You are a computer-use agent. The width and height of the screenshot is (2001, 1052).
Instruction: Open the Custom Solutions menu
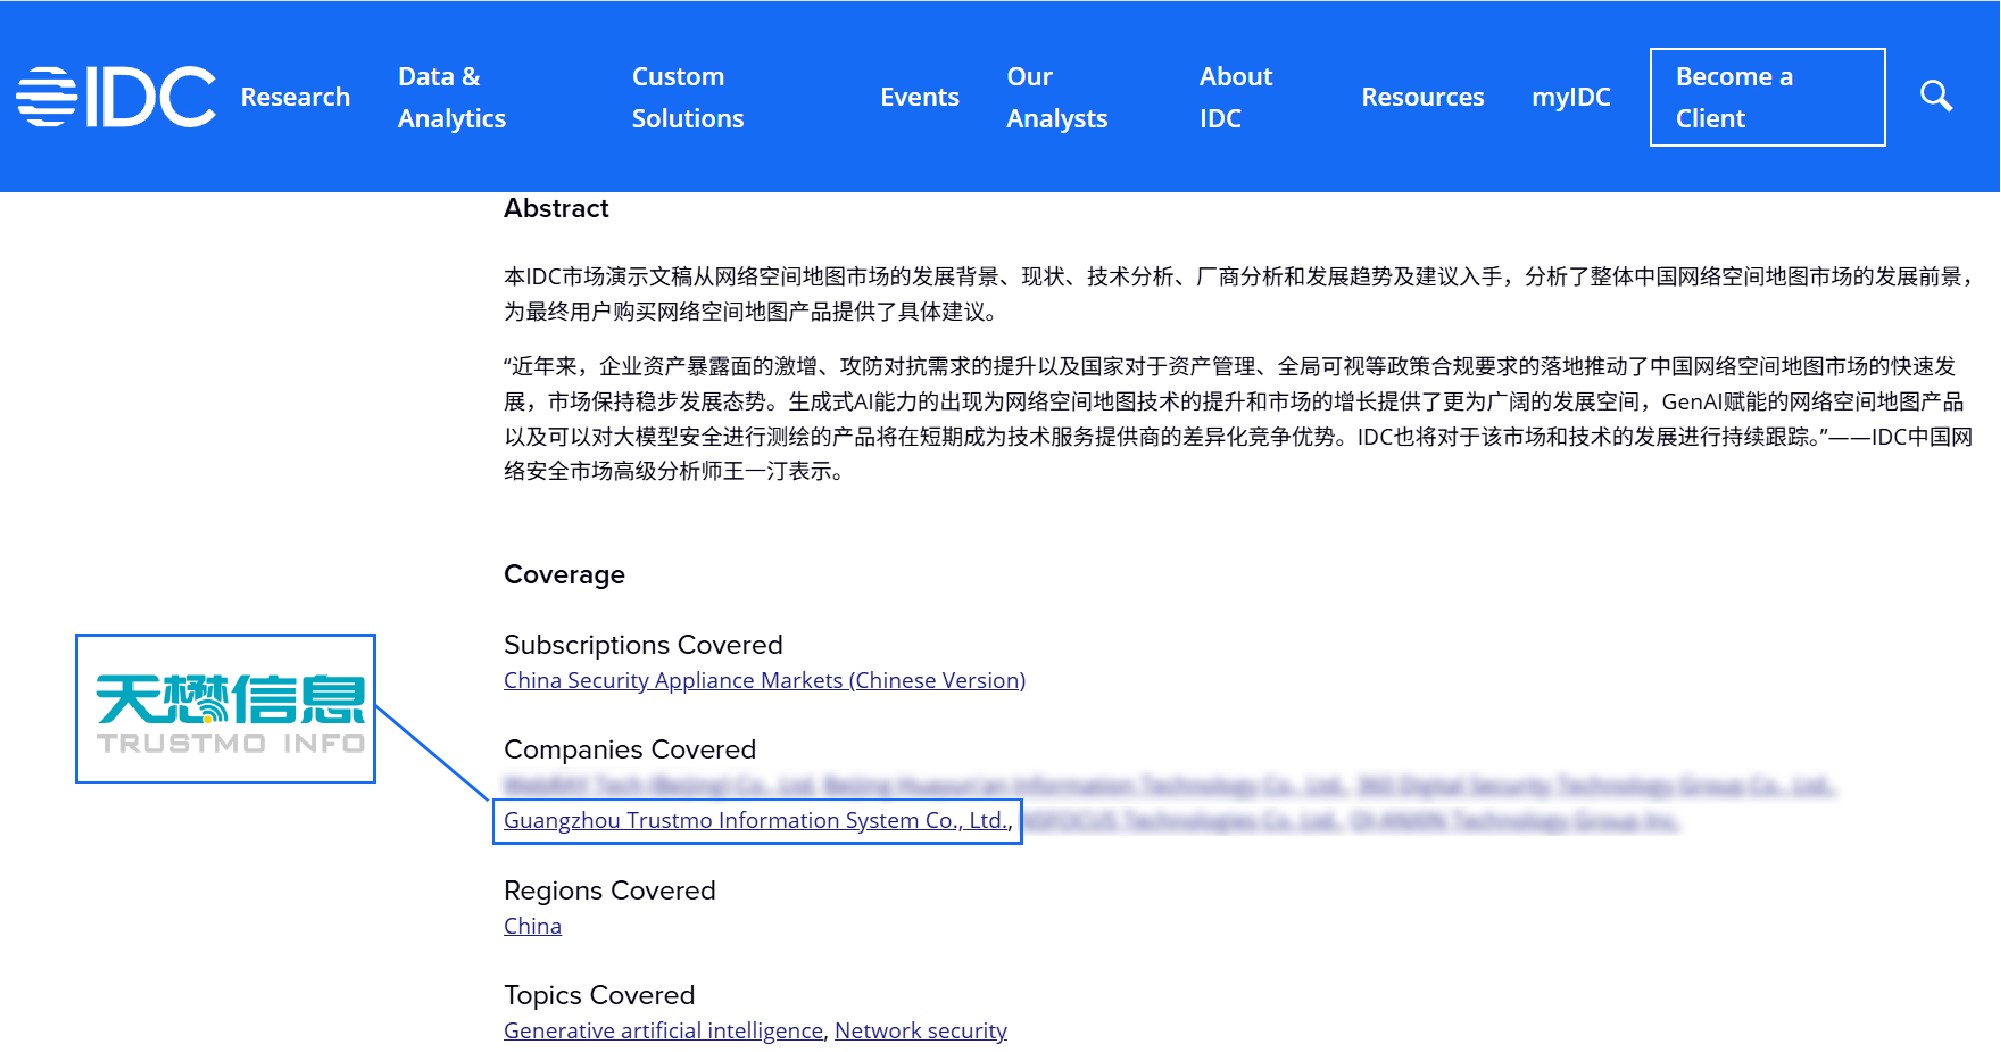(x=688, y=96)
